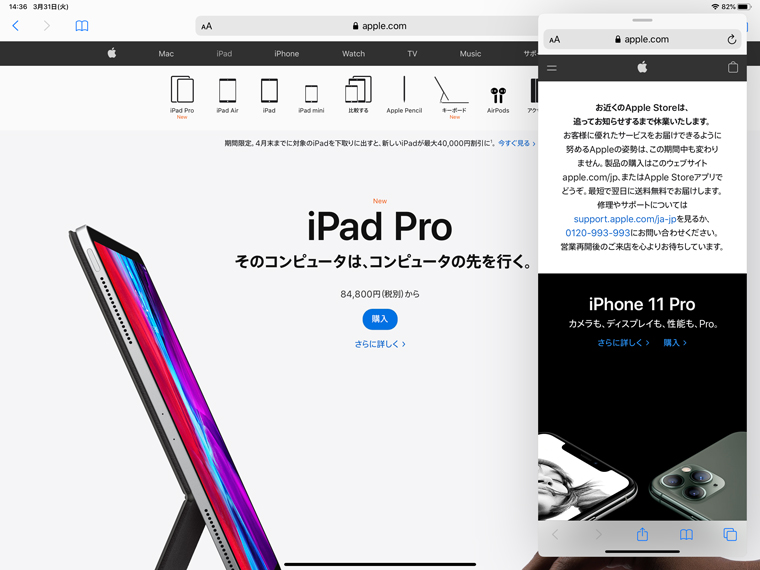Open iPad in the navigation bar
Screen dimensions: 760x570
coord(224,54)
